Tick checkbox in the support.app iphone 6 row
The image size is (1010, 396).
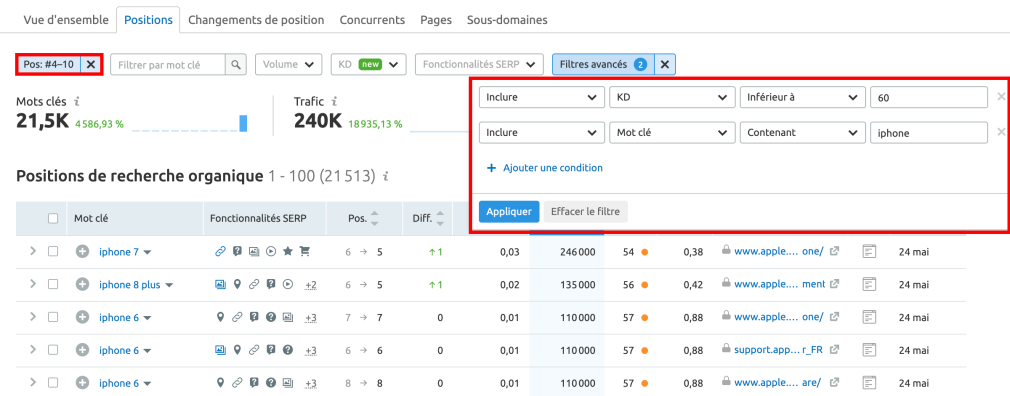[53, 350]
